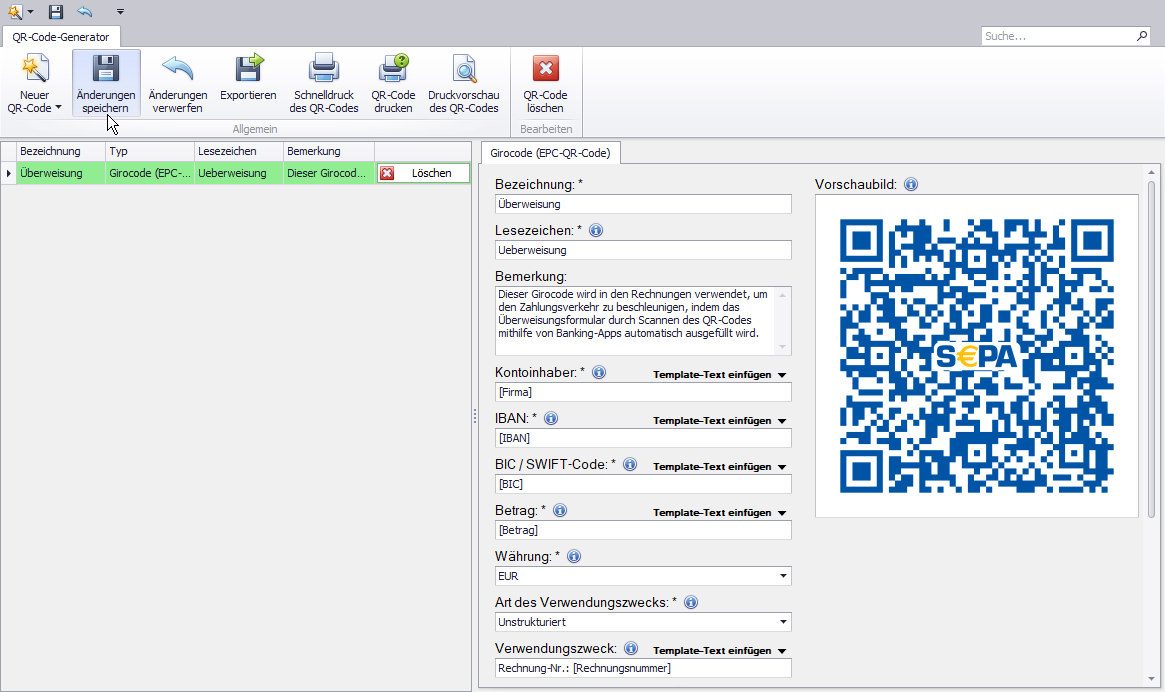Click the form scrollbar down arrow

coord(1152,678)
